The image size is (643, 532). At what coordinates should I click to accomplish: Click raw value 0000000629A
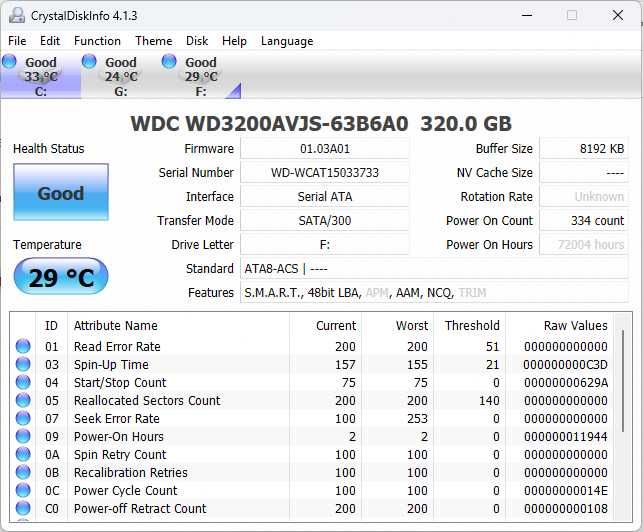566,383
